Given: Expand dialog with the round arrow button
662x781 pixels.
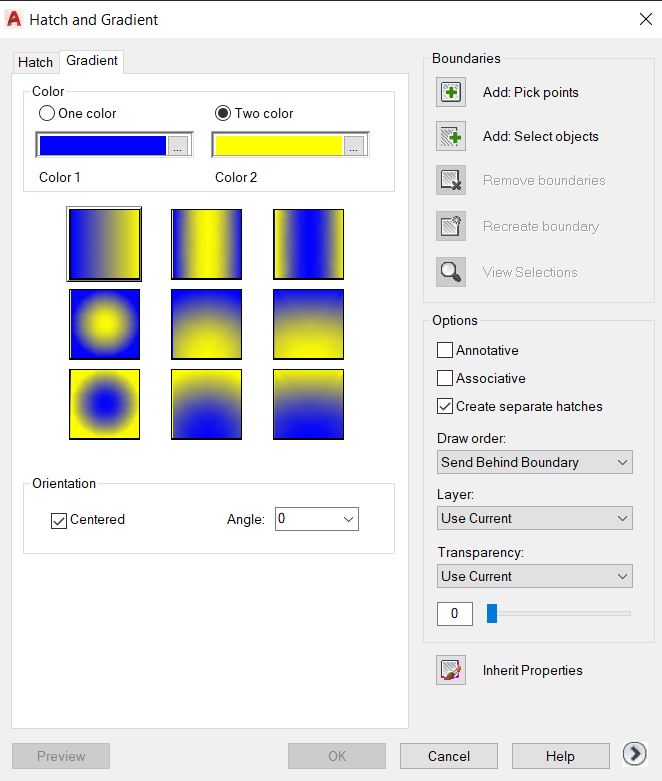Looking at the screenshot, I should coord(635,754).
